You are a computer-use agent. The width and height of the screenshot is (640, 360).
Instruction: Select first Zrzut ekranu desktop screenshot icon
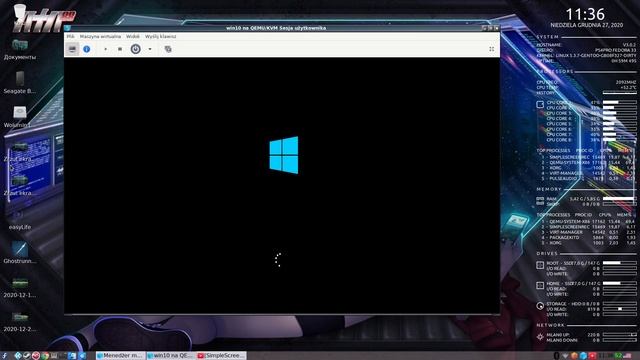click(x=20, y=151)
